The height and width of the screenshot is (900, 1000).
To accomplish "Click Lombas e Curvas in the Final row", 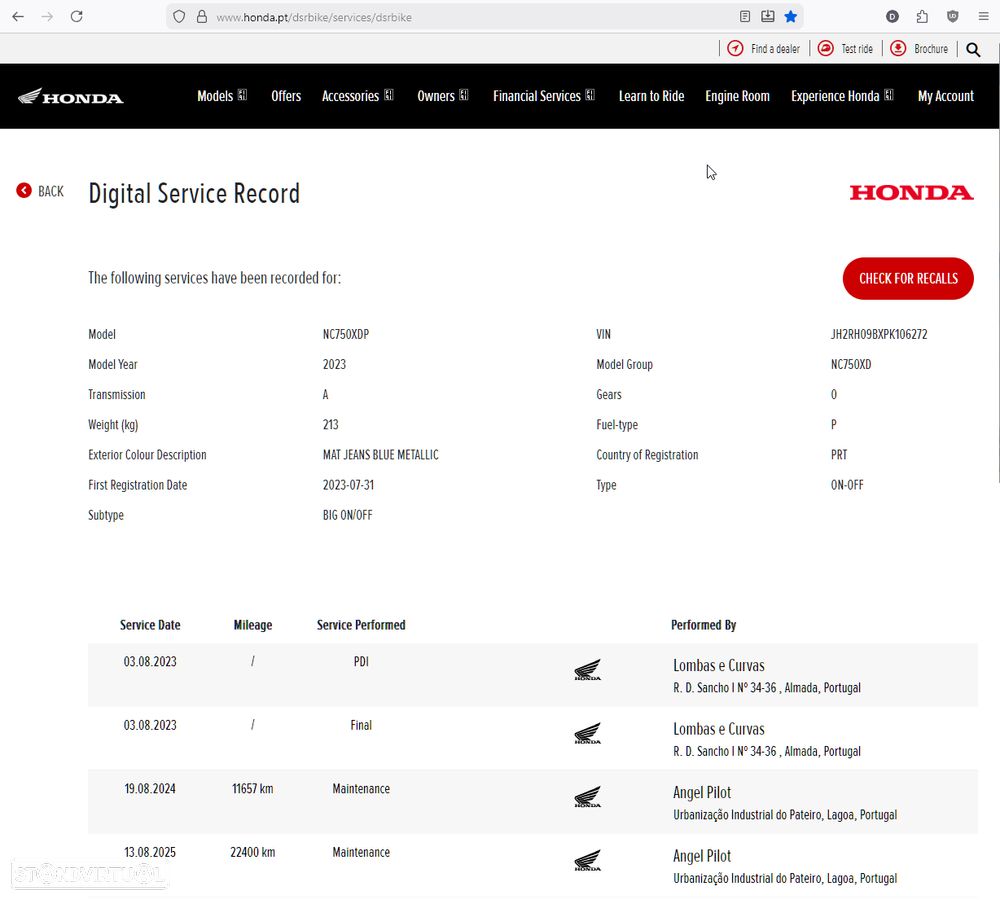I will [719, 729].
